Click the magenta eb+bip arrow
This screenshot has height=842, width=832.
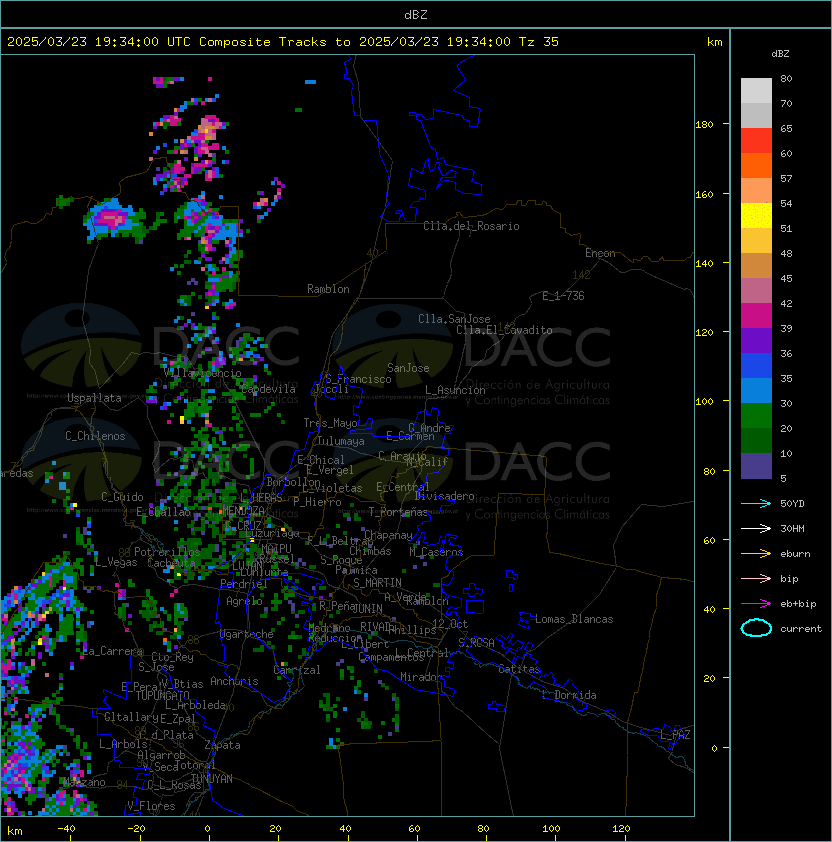tap(756, 604)
